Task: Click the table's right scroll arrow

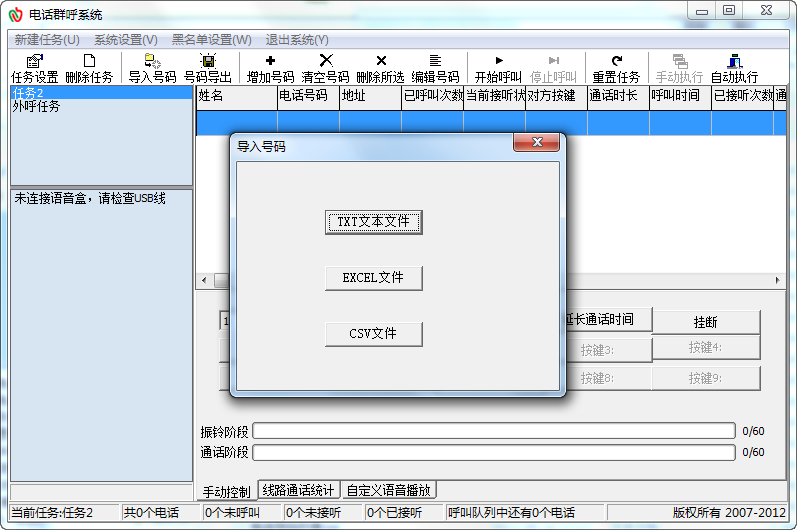Action: click(x=777, y=280)
